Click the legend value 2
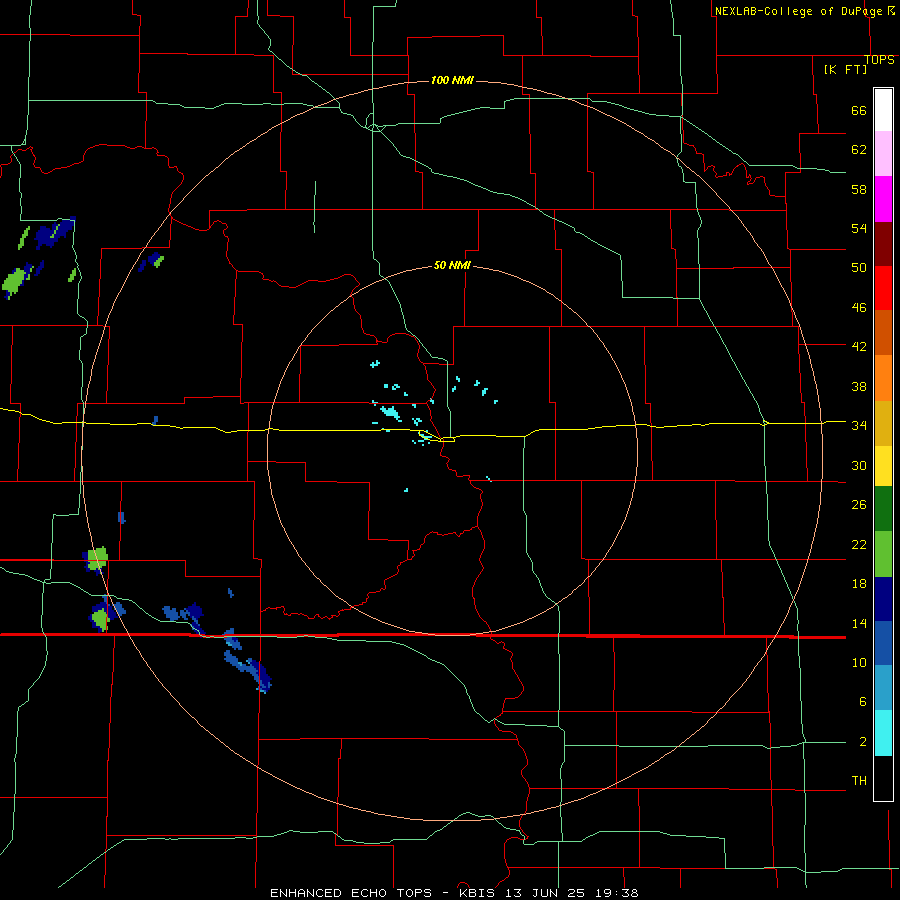 863,742
